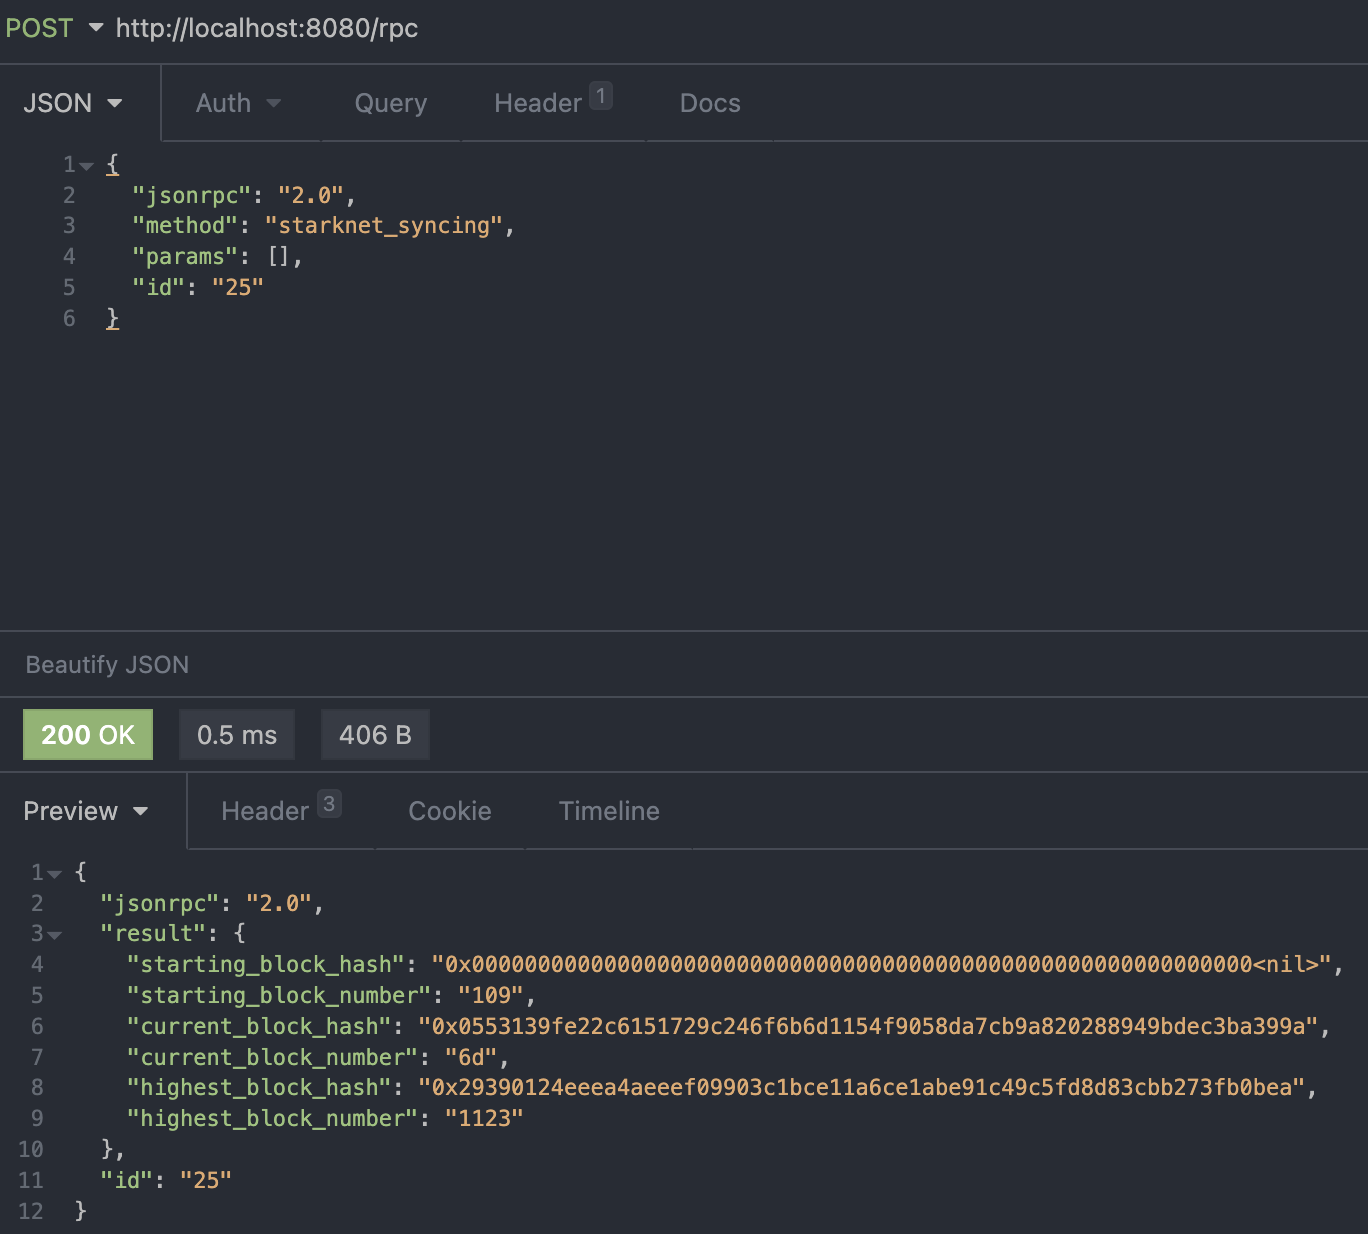Open the JSON body type dropdown

pos(73,103)
